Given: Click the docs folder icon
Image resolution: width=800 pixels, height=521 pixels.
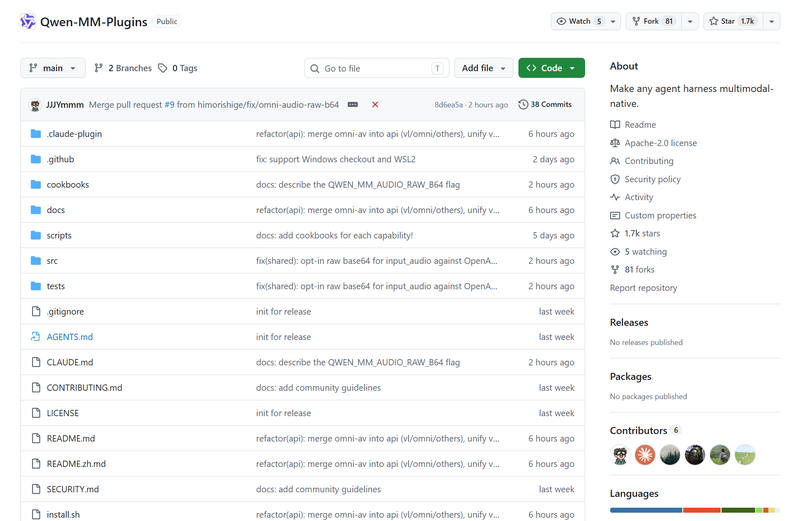Looking at the screenshot, I should pyautogui.click(x=36, y=210).
